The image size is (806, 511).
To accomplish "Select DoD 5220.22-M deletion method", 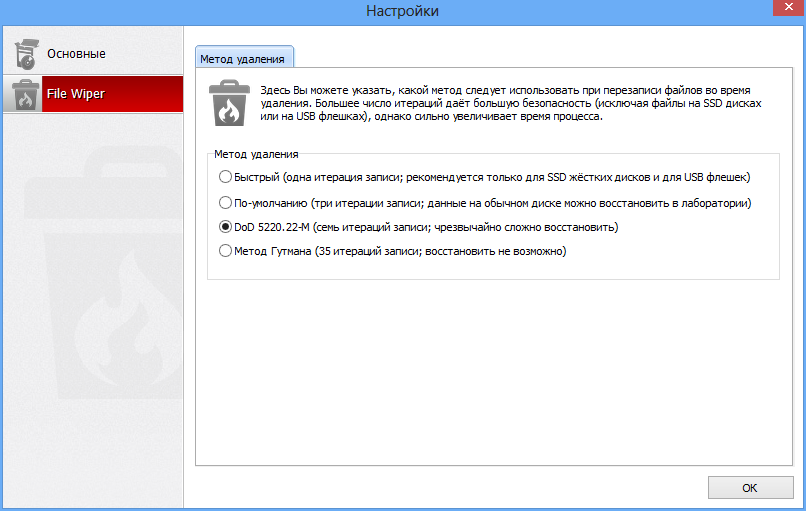I will [418, 227].
